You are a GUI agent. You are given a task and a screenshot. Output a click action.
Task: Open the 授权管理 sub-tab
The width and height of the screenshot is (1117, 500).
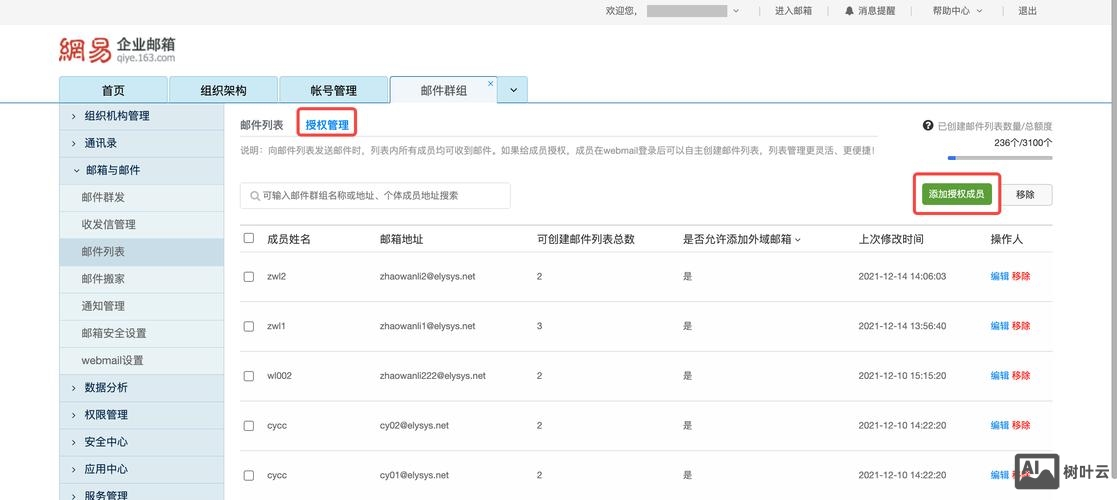point(327,125)
